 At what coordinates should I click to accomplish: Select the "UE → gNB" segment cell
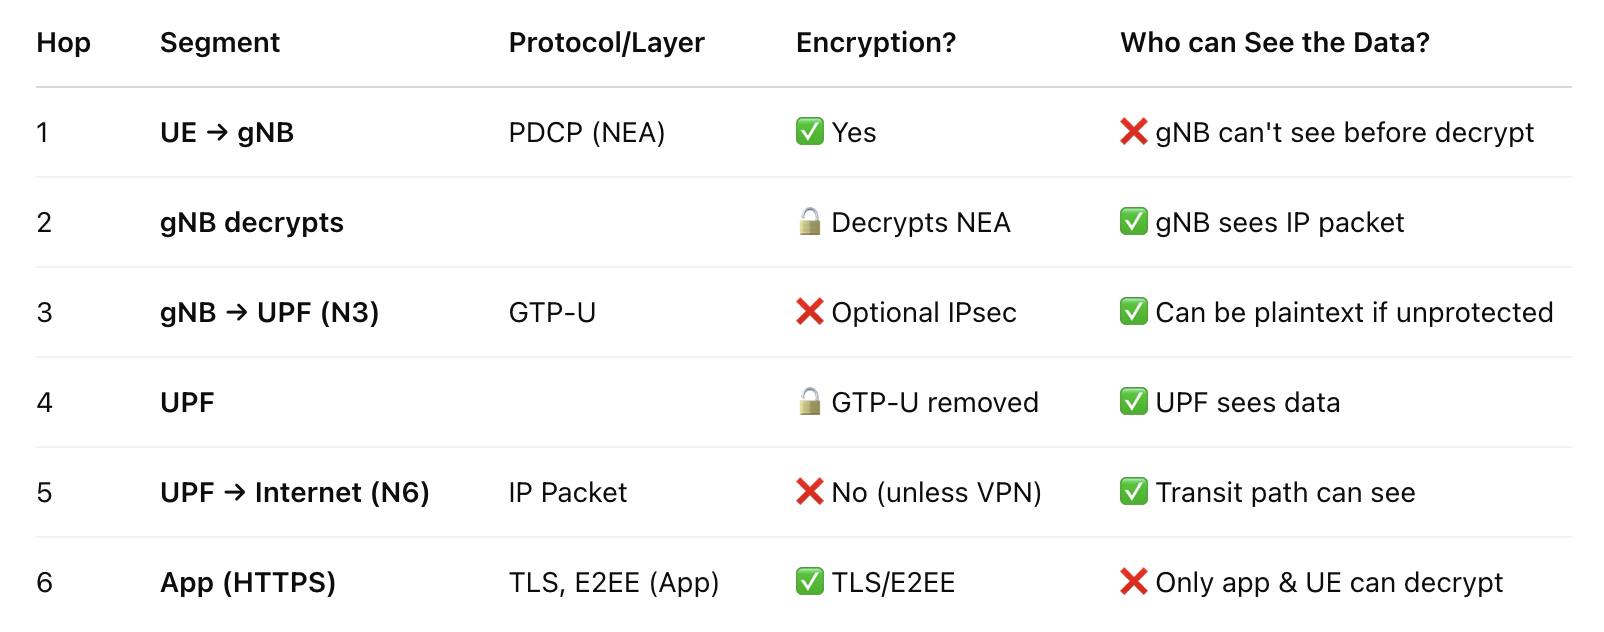(x=227, y=133)
